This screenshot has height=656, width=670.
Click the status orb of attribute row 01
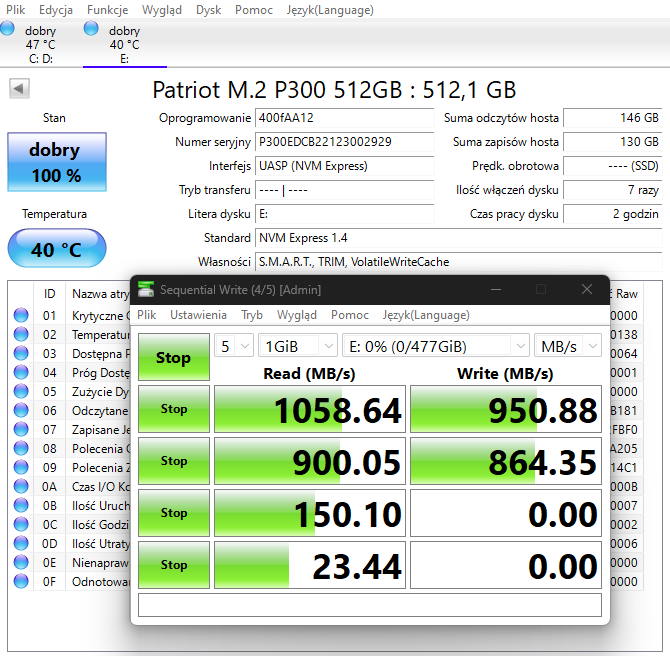[21, 316]
